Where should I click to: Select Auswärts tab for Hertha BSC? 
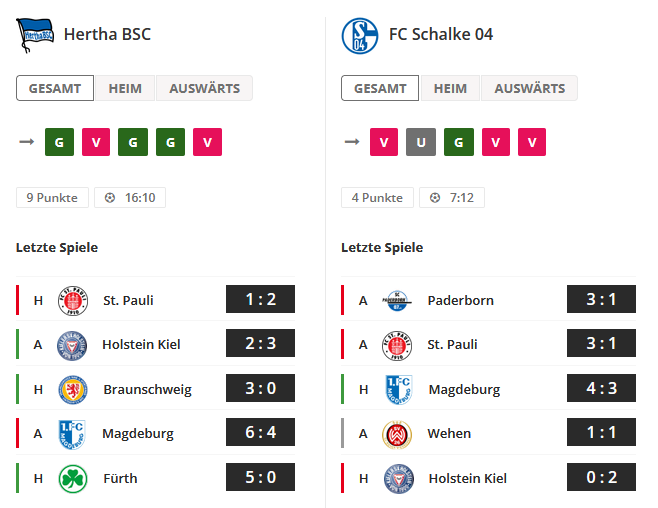click(x=204, y=88)
